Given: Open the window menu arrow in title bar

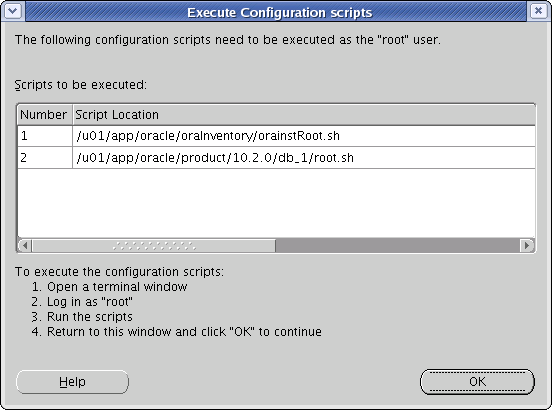Looking at the screenshot, I should pos(13,11).
